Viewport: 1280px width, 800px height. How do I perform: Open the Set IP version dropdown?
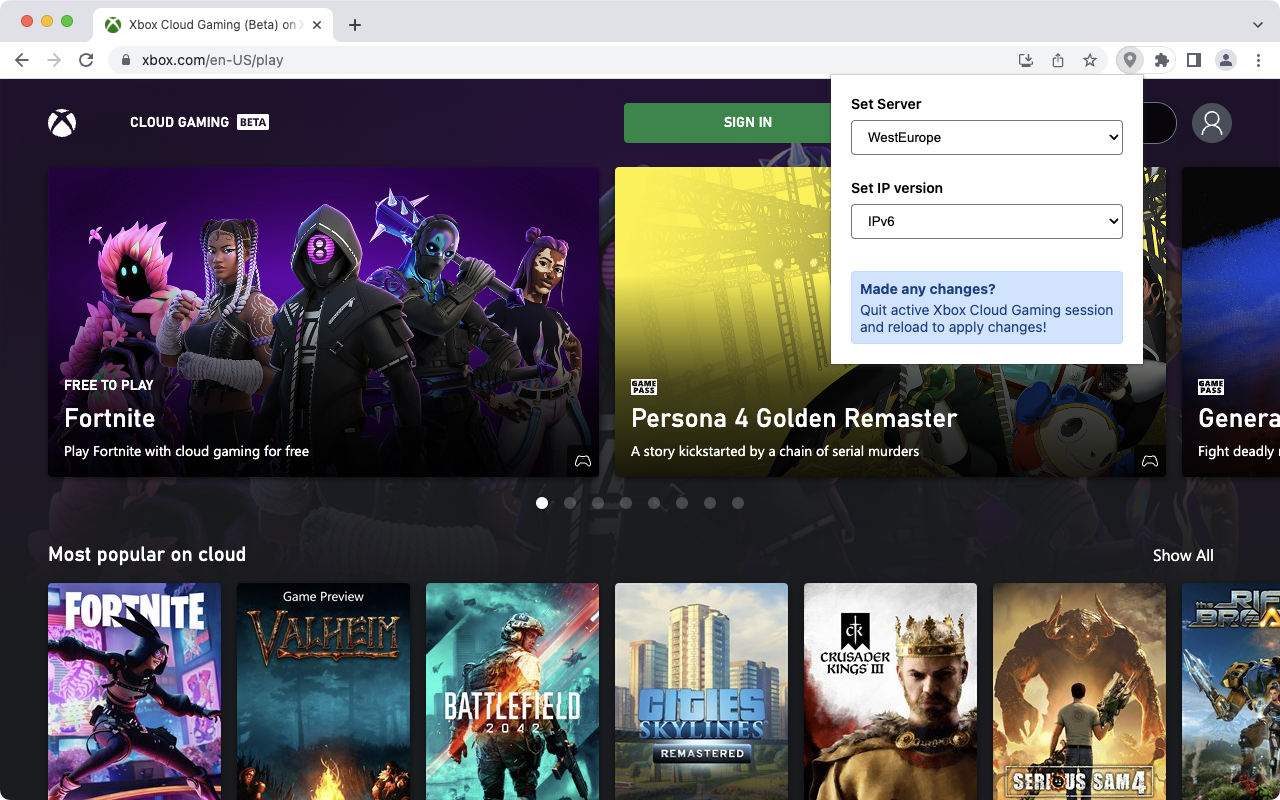(x=987, y=221)
